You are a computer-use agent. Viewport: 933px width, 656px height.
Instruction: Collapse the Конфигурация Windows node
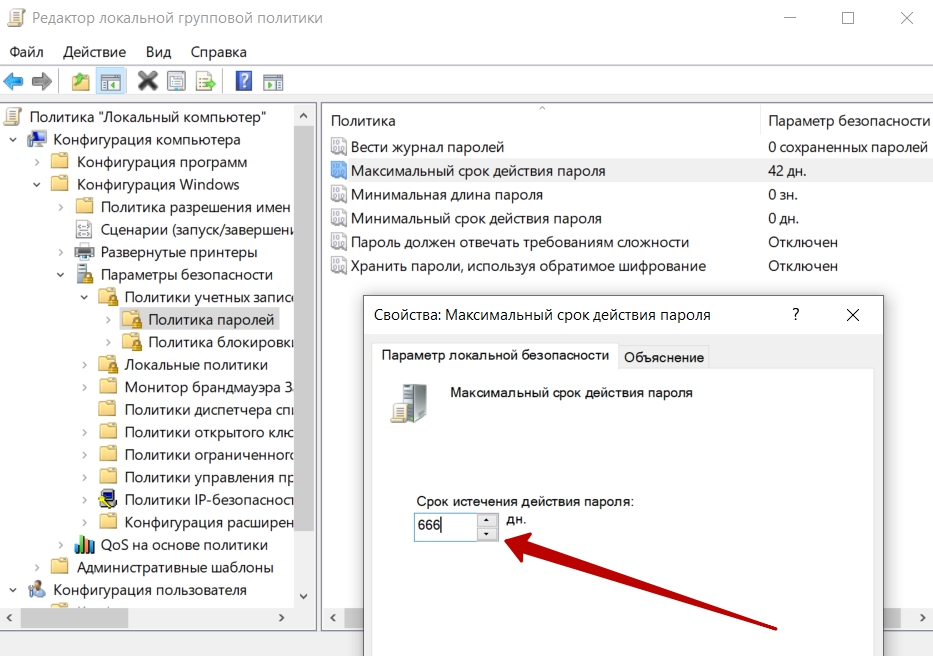coord(37,185)
